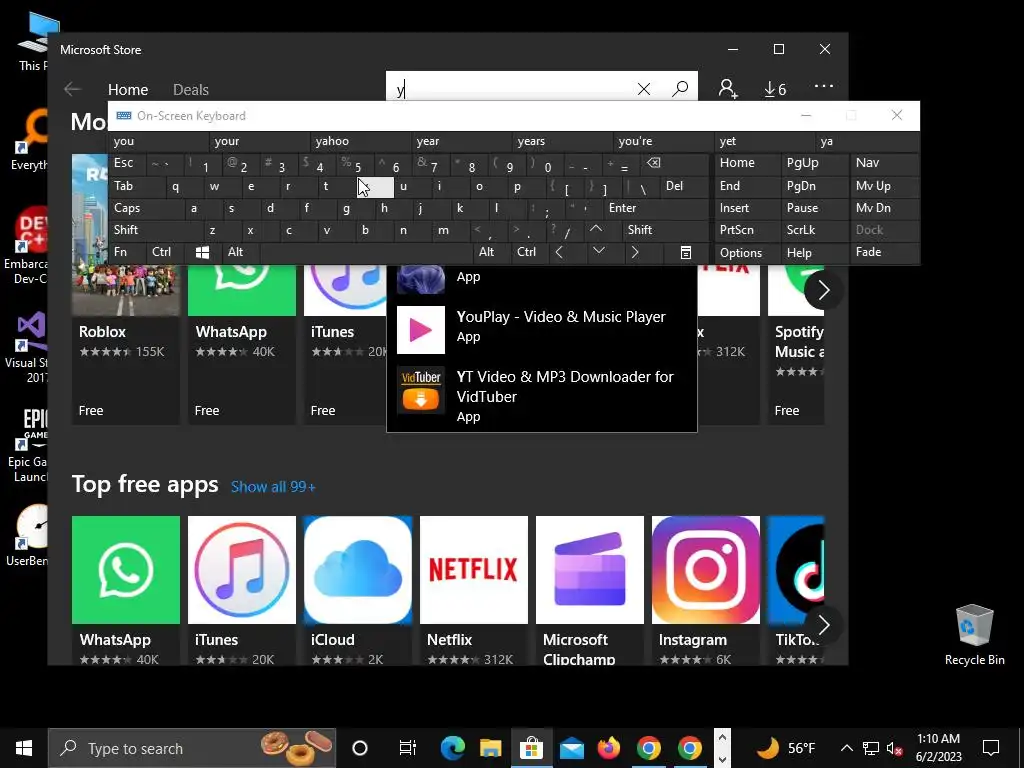This screenshot has height=768, width=1024.
Task: Open Show all 99+ link
Action: (x=273, y=487)
